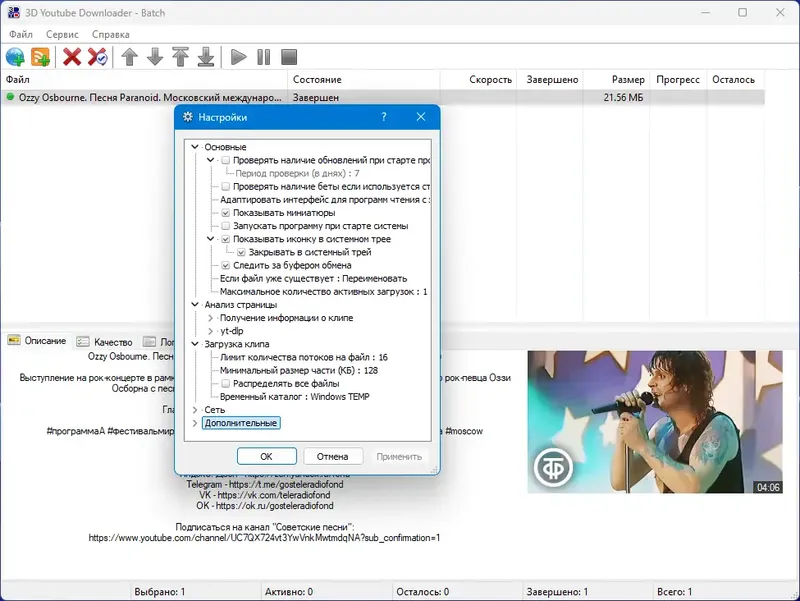Switch to the "Качество" tab
The width and height of the screenshot is (800, 601).
[105, 342]
